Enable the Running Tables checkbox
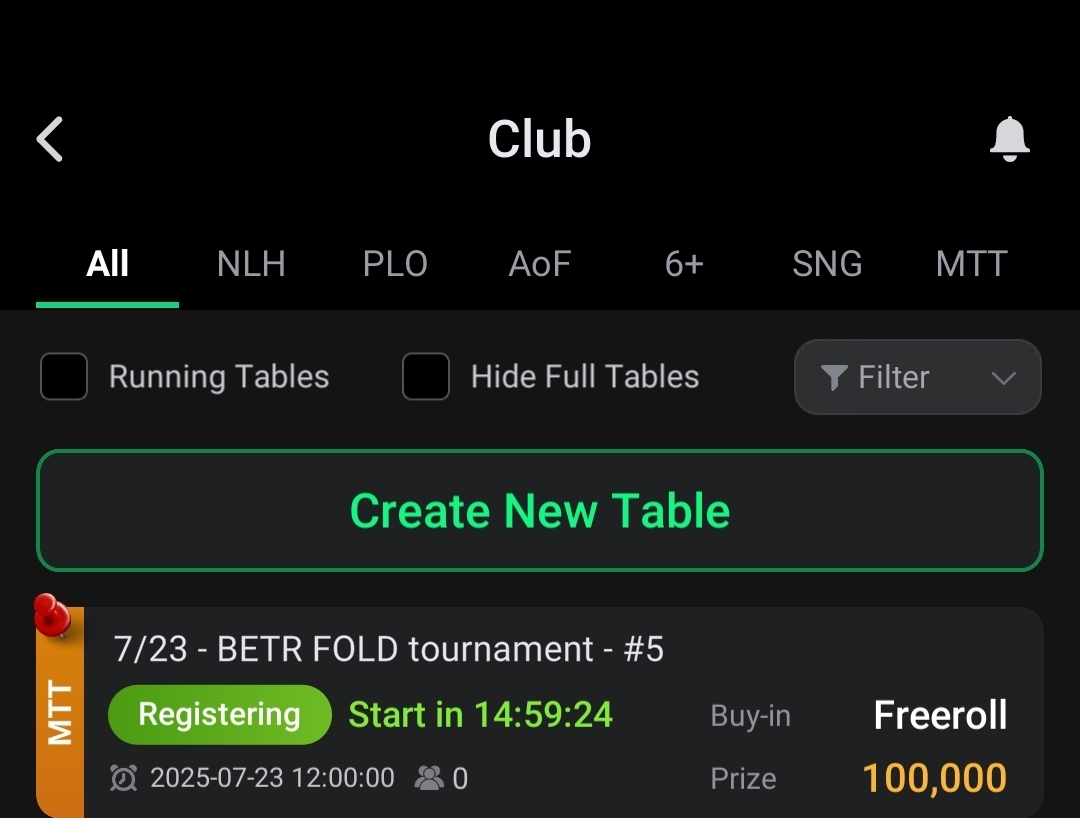 [x=64, y=377]
